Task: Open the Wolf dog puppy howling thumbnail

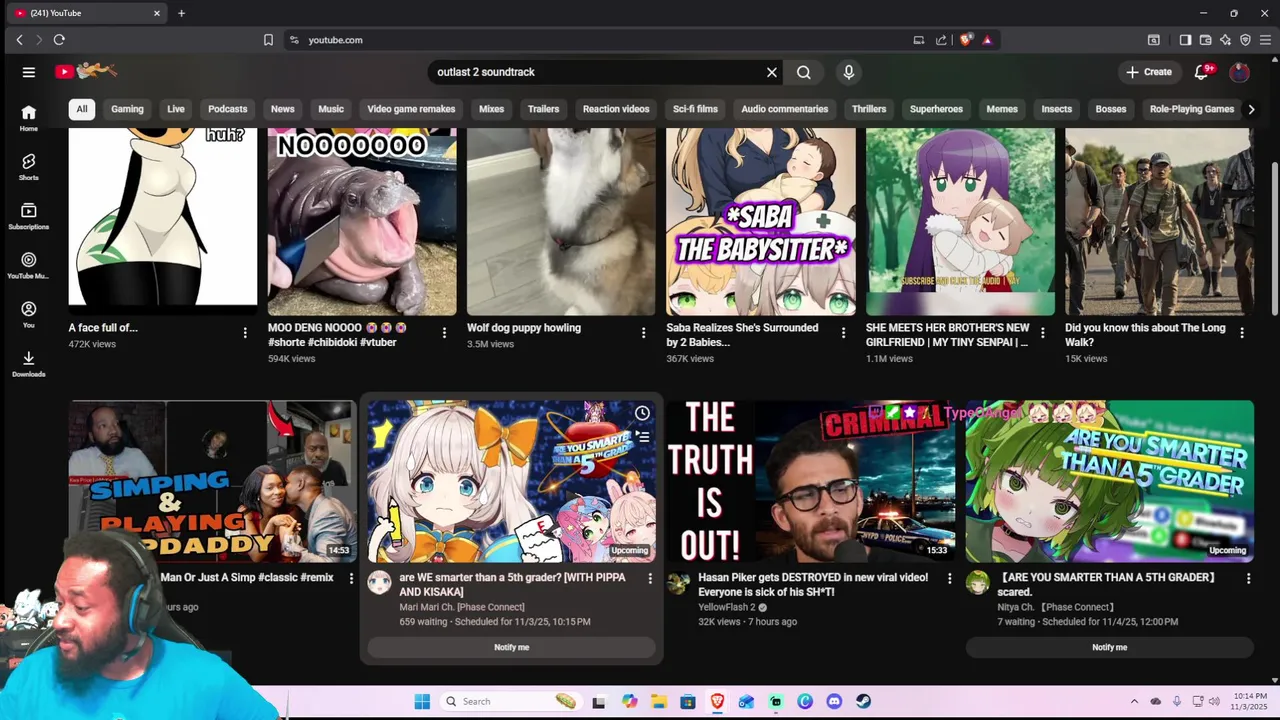Action: click(561, 221)
